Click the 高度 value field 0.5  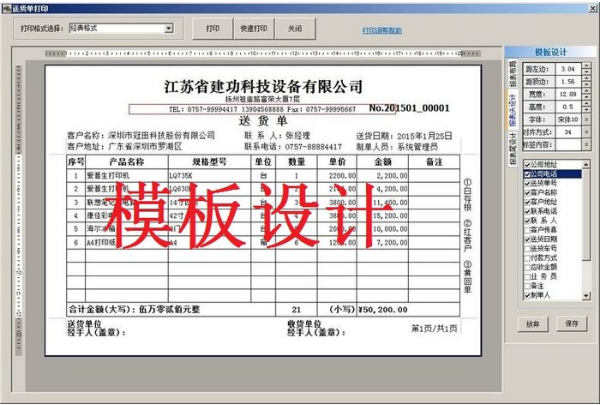pos(568,107)
